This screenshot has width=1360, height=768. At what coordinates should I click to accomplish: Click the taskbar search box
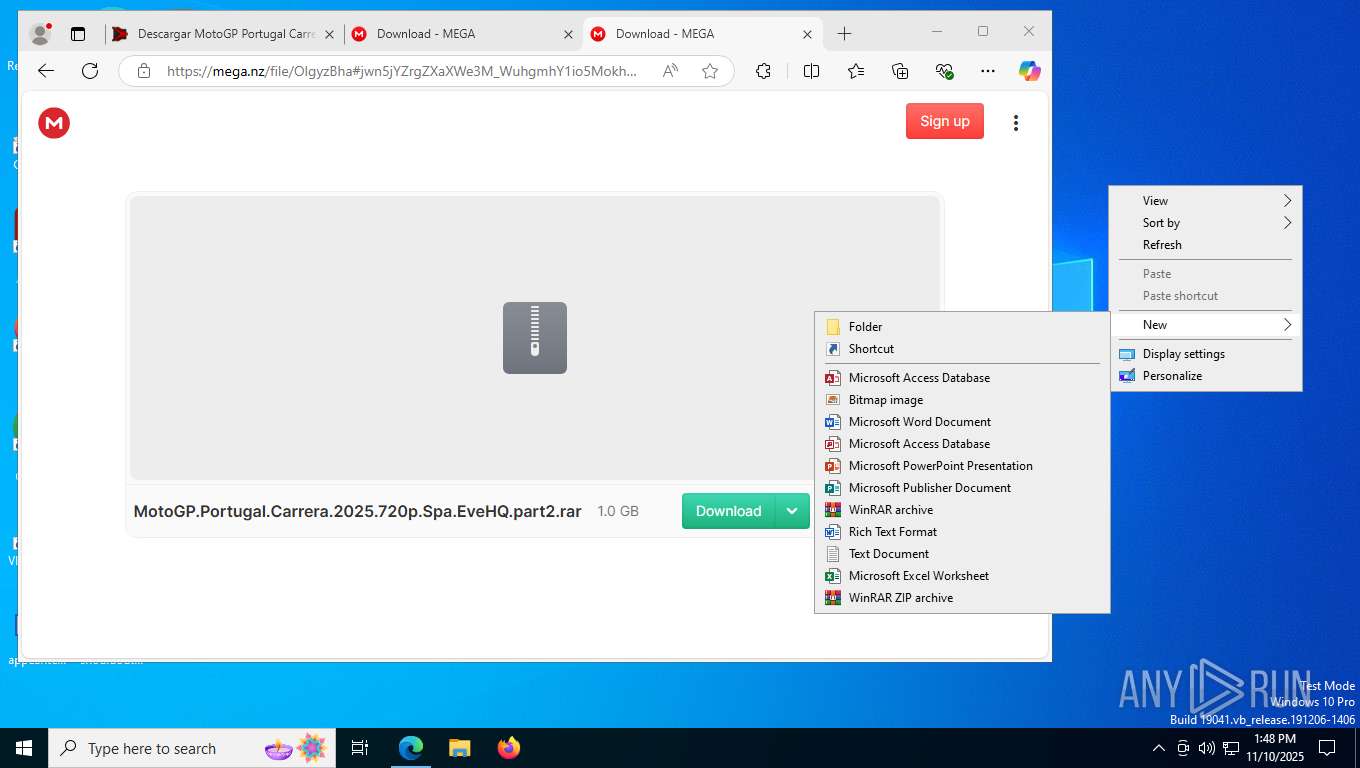click(192, 748)
